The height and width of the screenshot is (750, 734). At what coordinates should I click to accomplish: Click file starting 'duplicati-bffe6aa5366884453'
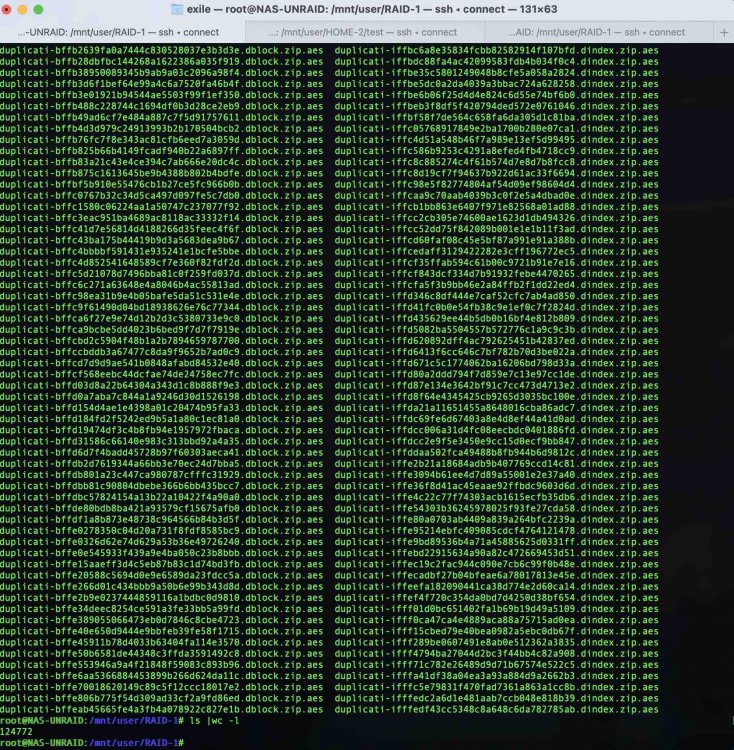162,676
